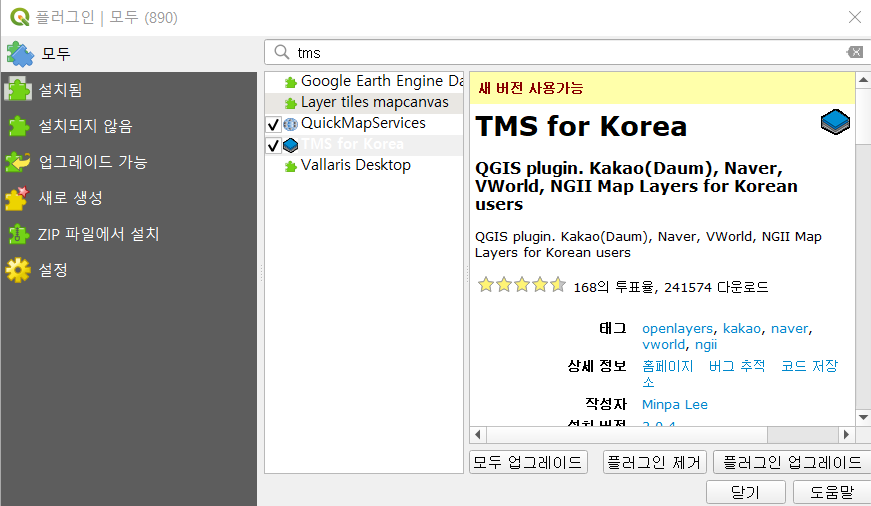Click the Vallaris Desktop plugin icon

[x=290, y=166]
